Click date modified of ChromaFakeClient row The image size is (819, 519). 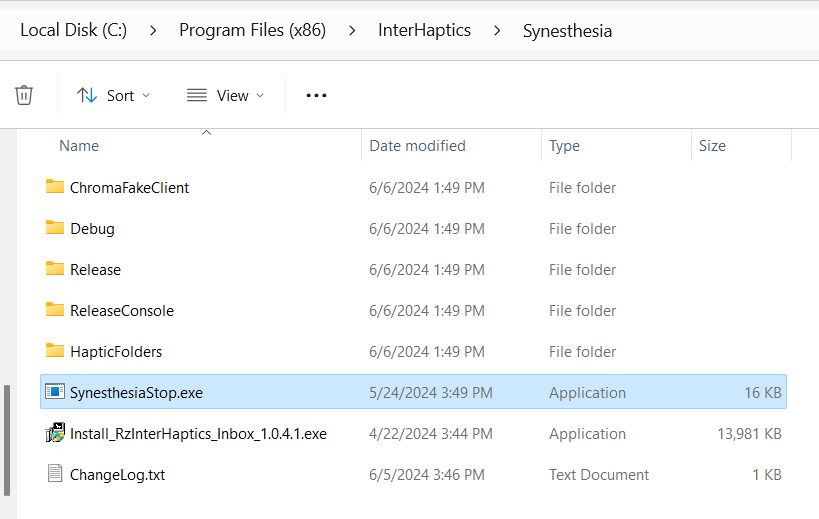(x=427, y=187)
